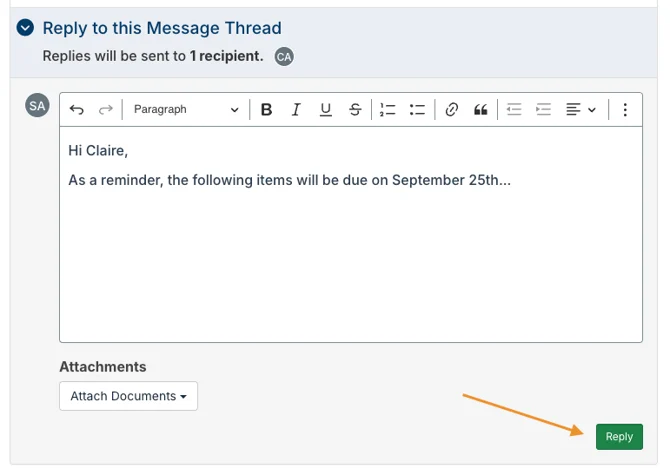The width and height of the screenshot is (670, 475).
Task: Open the text alignment dropdown
Action: click(581, 110)
